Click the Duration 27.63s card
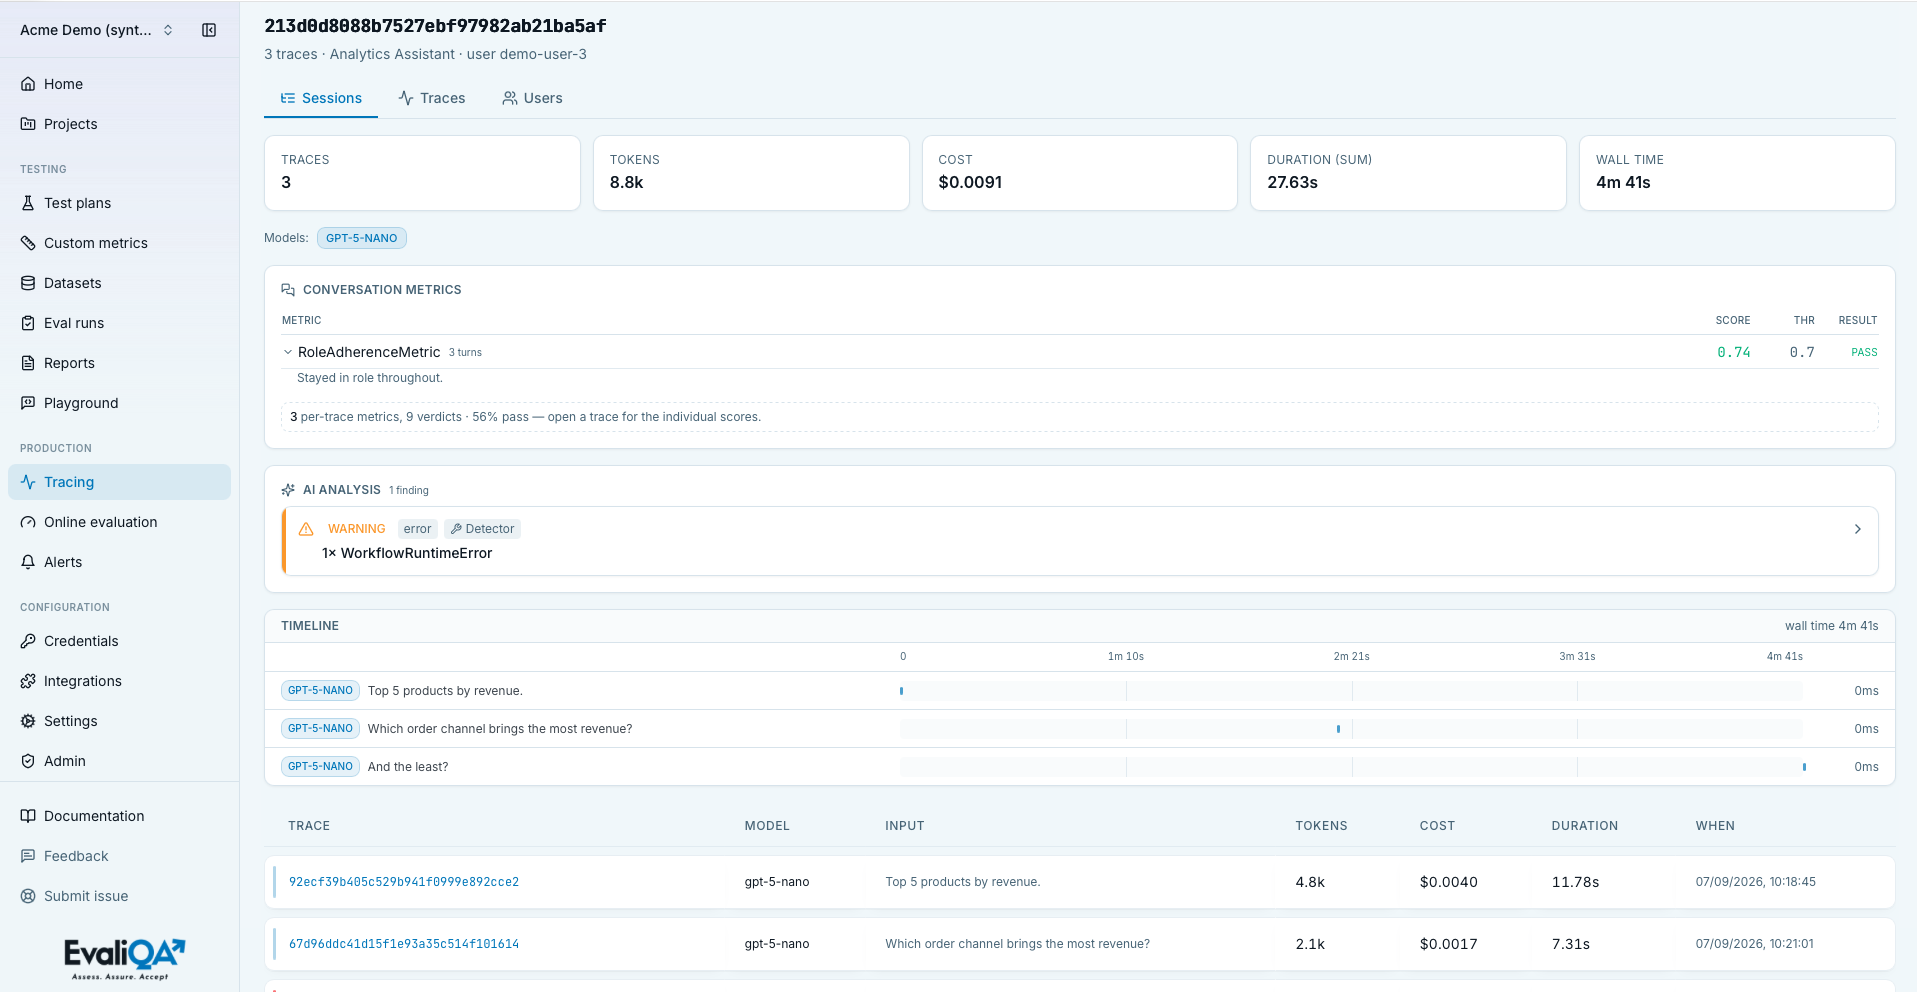 pos(1408,173)
